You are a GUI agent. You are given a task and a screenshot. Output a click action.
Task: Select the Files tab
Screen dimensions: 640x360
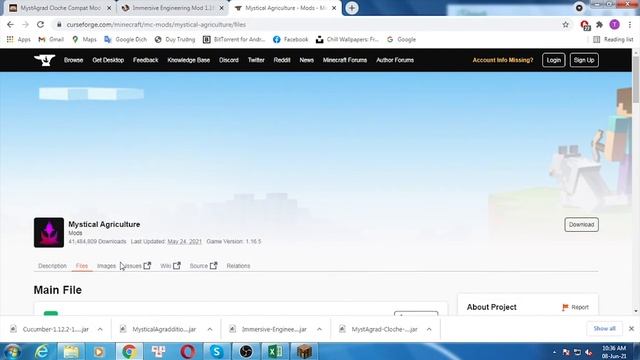click(82, 266)
